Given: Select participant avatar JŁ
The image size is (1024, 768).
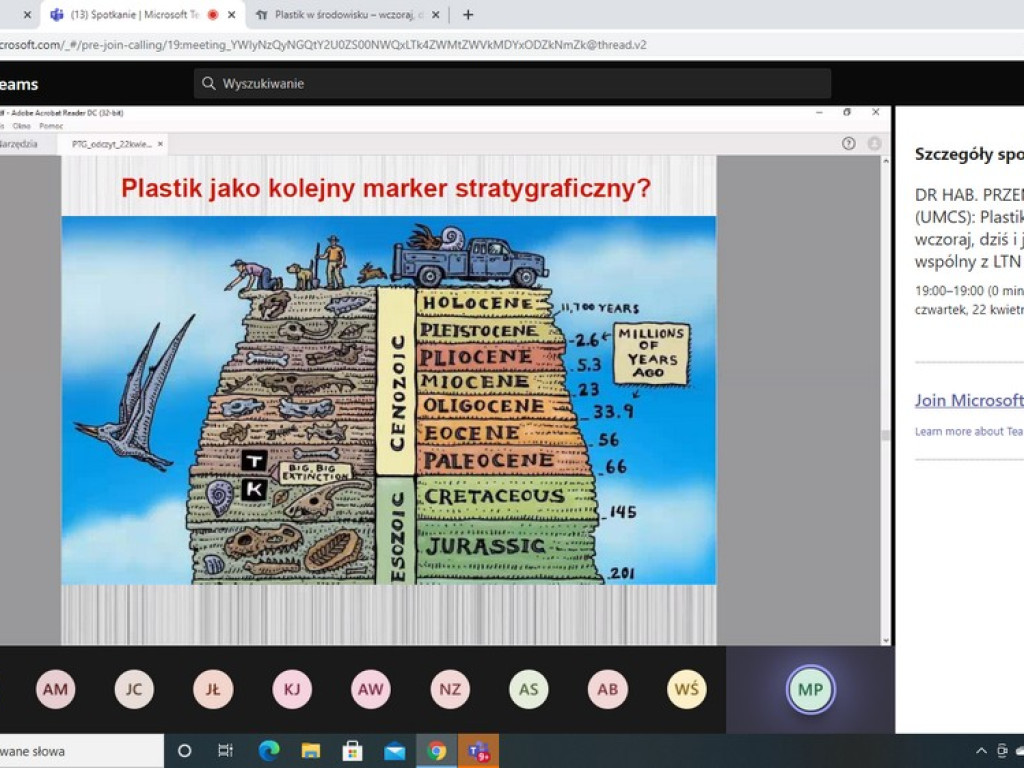Looking at the screenshot, I should pos(213,690).
